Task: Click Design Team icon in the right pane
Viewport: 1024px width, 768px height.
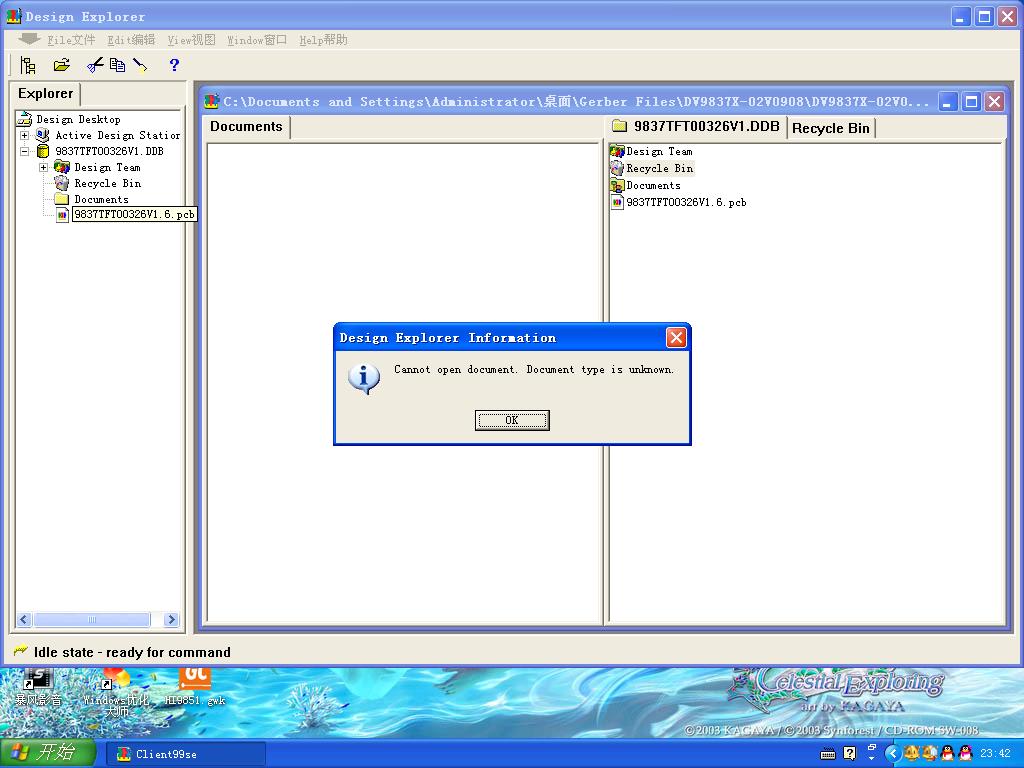Action: click(617, 151)
